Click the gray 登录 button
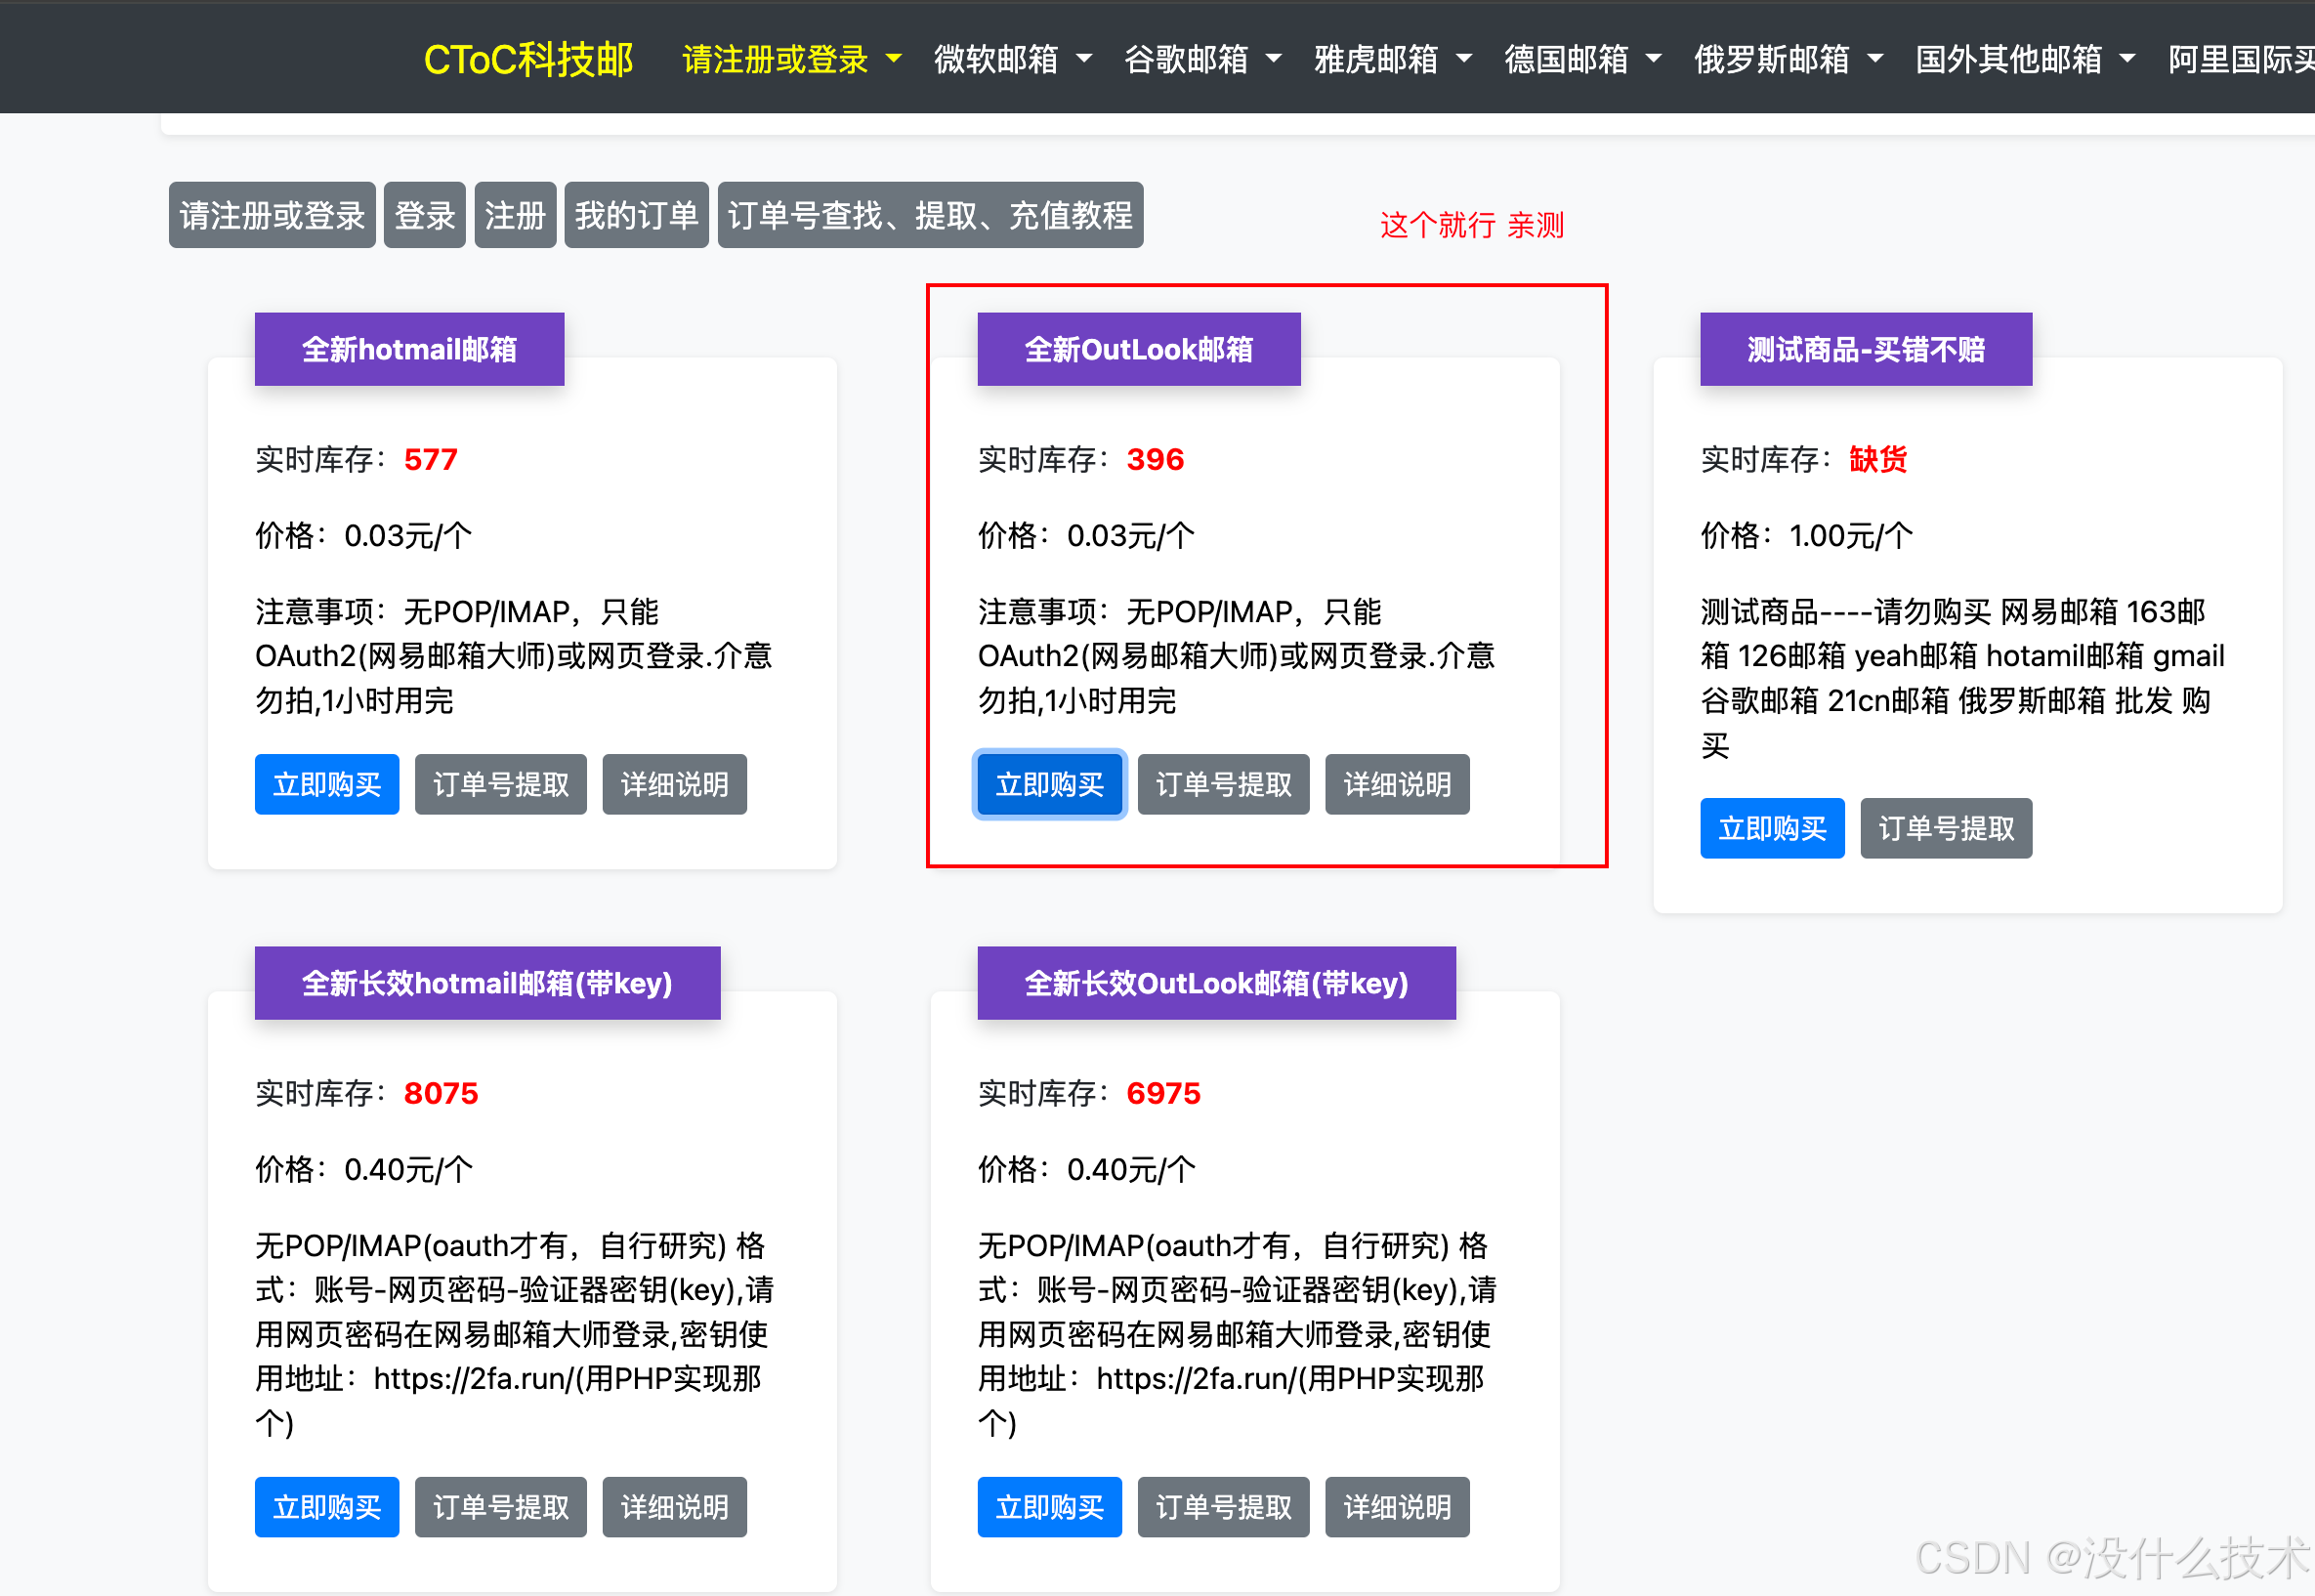 pyautogui.click(x=424, y=215)
